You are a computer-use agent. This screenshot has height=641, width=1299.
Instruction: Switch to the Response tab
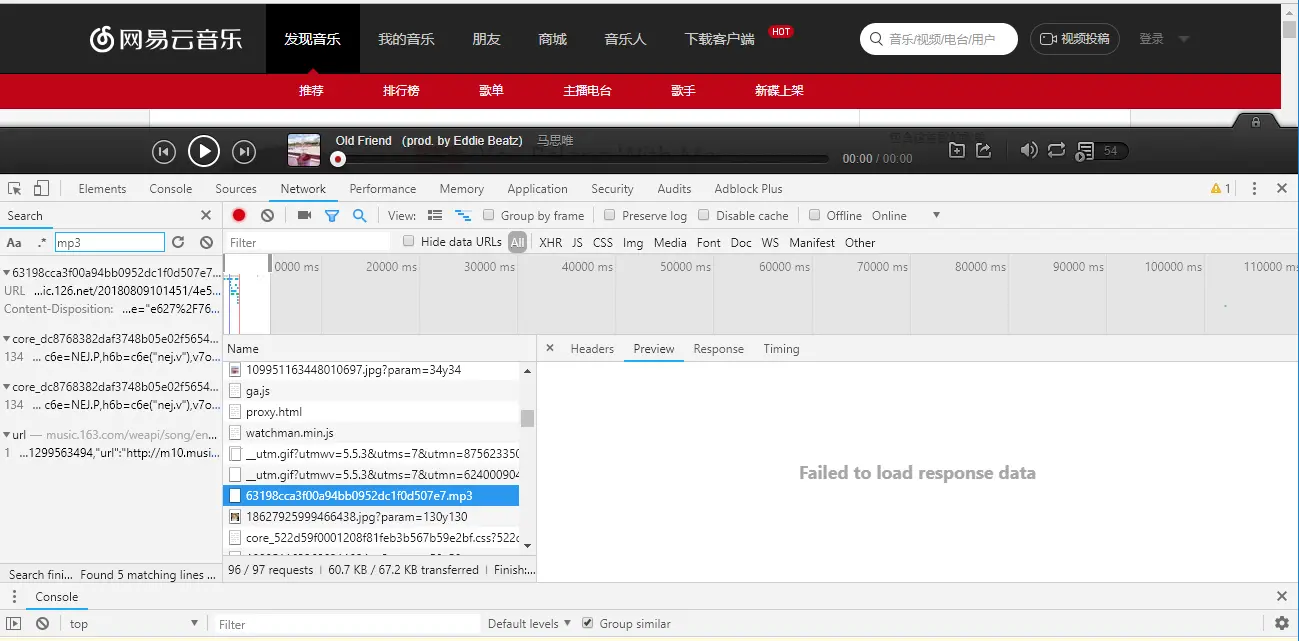tap(718, 348)
